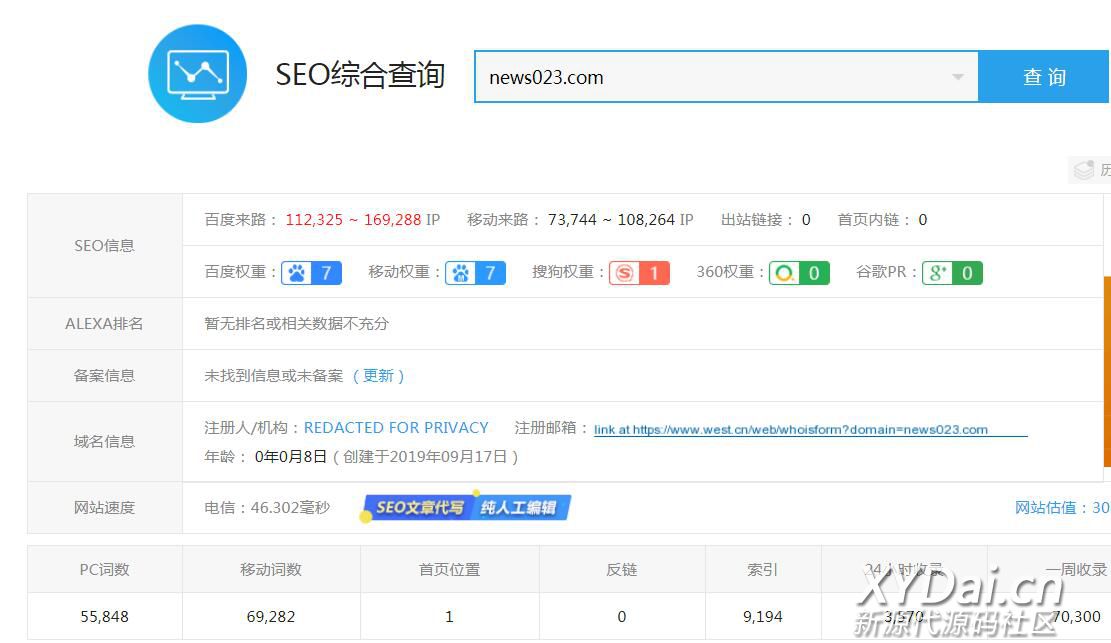The width and height of the screenshot is (1111, 643).
Task: Click the 暂无排名或相关数据不充分 ALEXA text
Action: 296,324
